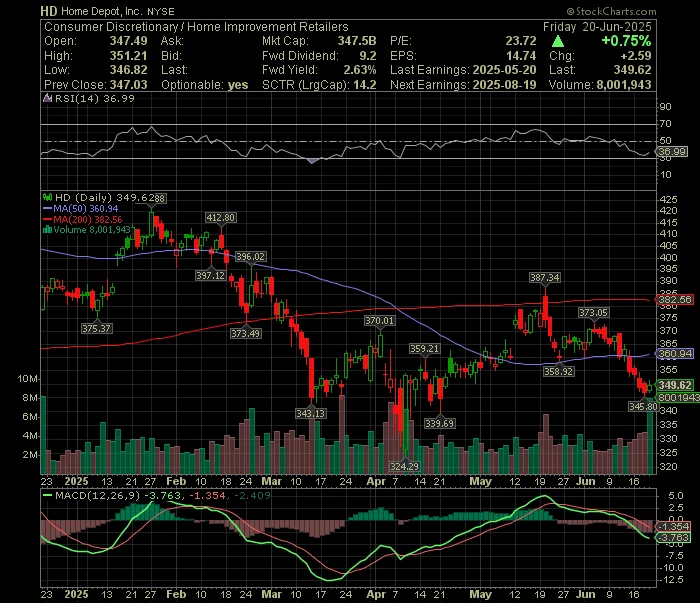The image size is (700, 603).
Task: Click the MACD -3.763 axis tag
Action: tap(673, 537)
